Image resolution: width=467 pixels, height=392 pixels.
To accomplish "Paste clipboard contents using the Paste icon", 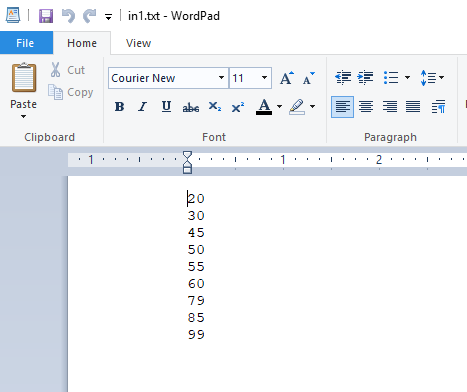I will [x=24, y=77].
